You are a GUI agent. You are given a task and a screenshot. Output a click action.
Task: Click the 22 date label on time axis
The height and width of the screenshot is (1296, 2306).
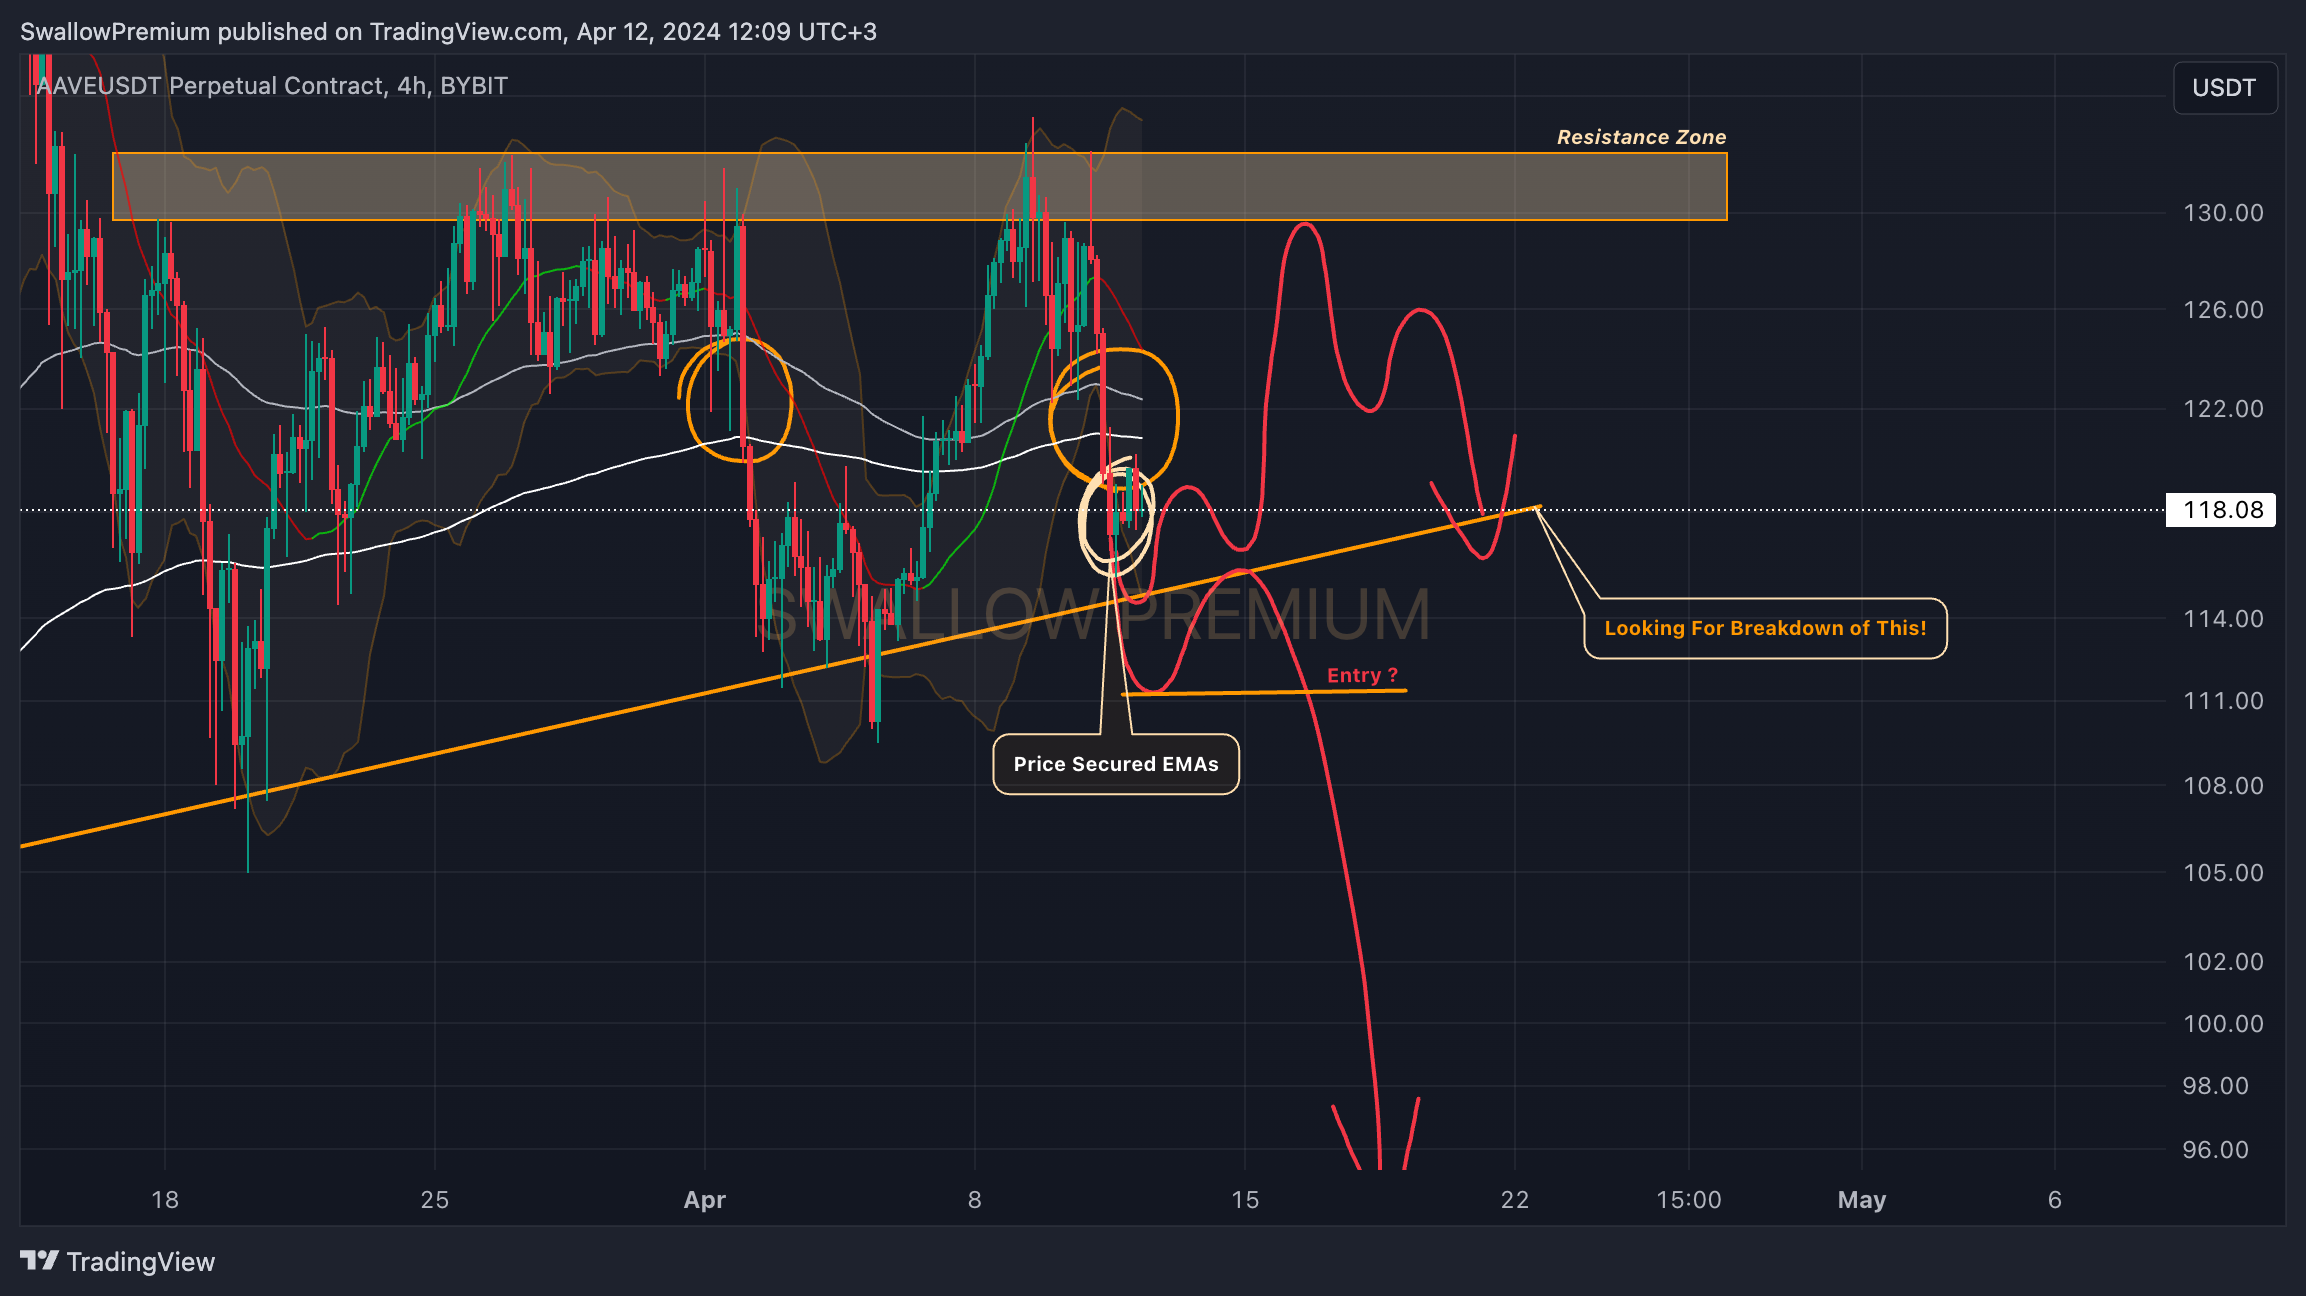1515,1200
